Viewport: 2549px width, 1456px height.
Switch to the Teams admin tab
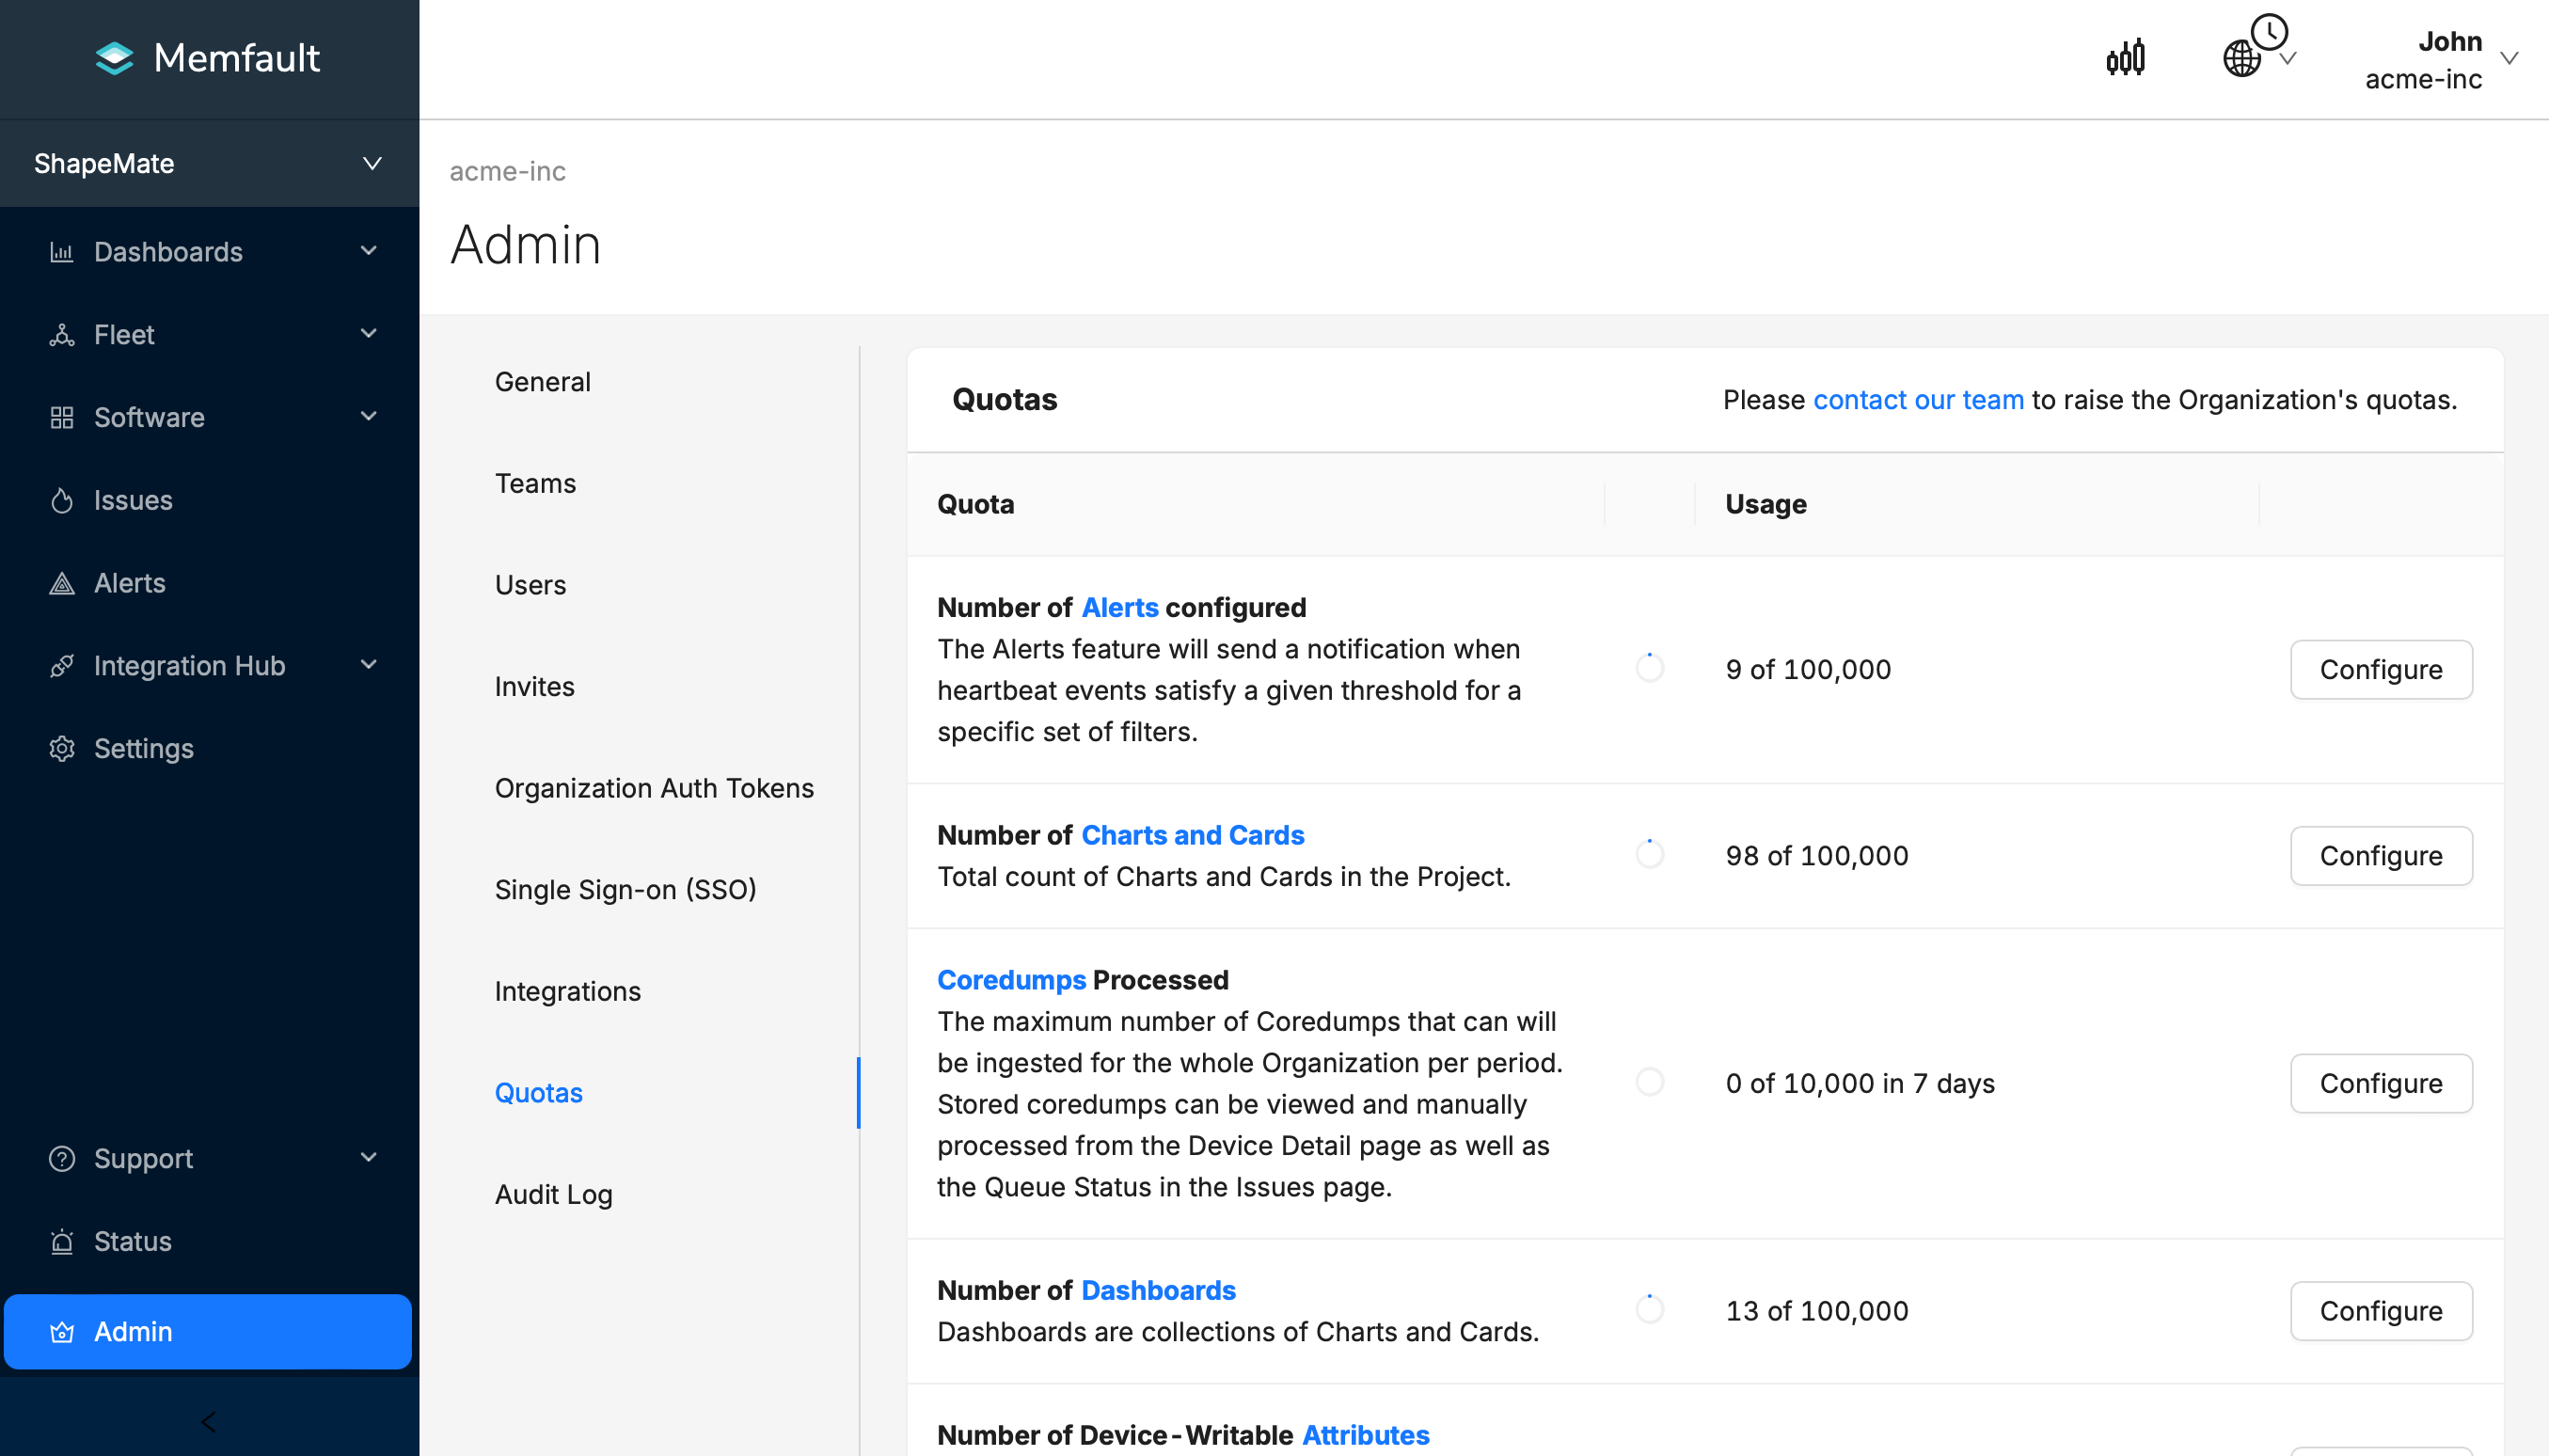click(x=535, y=483)
